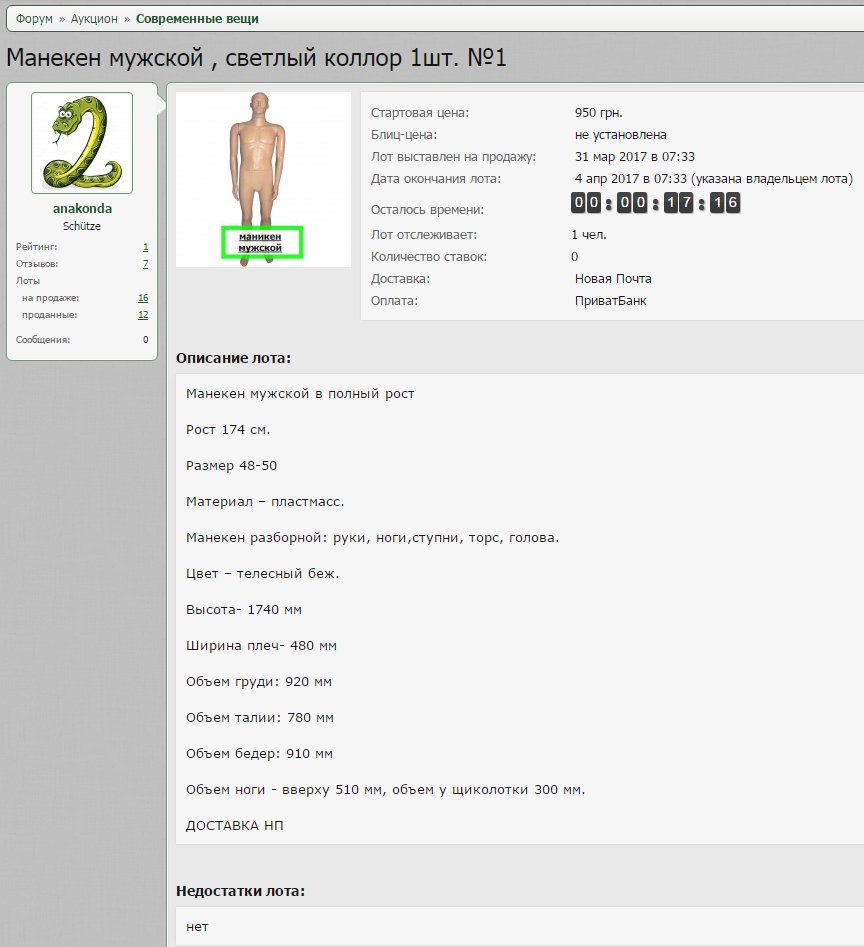864x947 pixels.
Task: View the seller's 7 Отзывов link
Action: 145,264
